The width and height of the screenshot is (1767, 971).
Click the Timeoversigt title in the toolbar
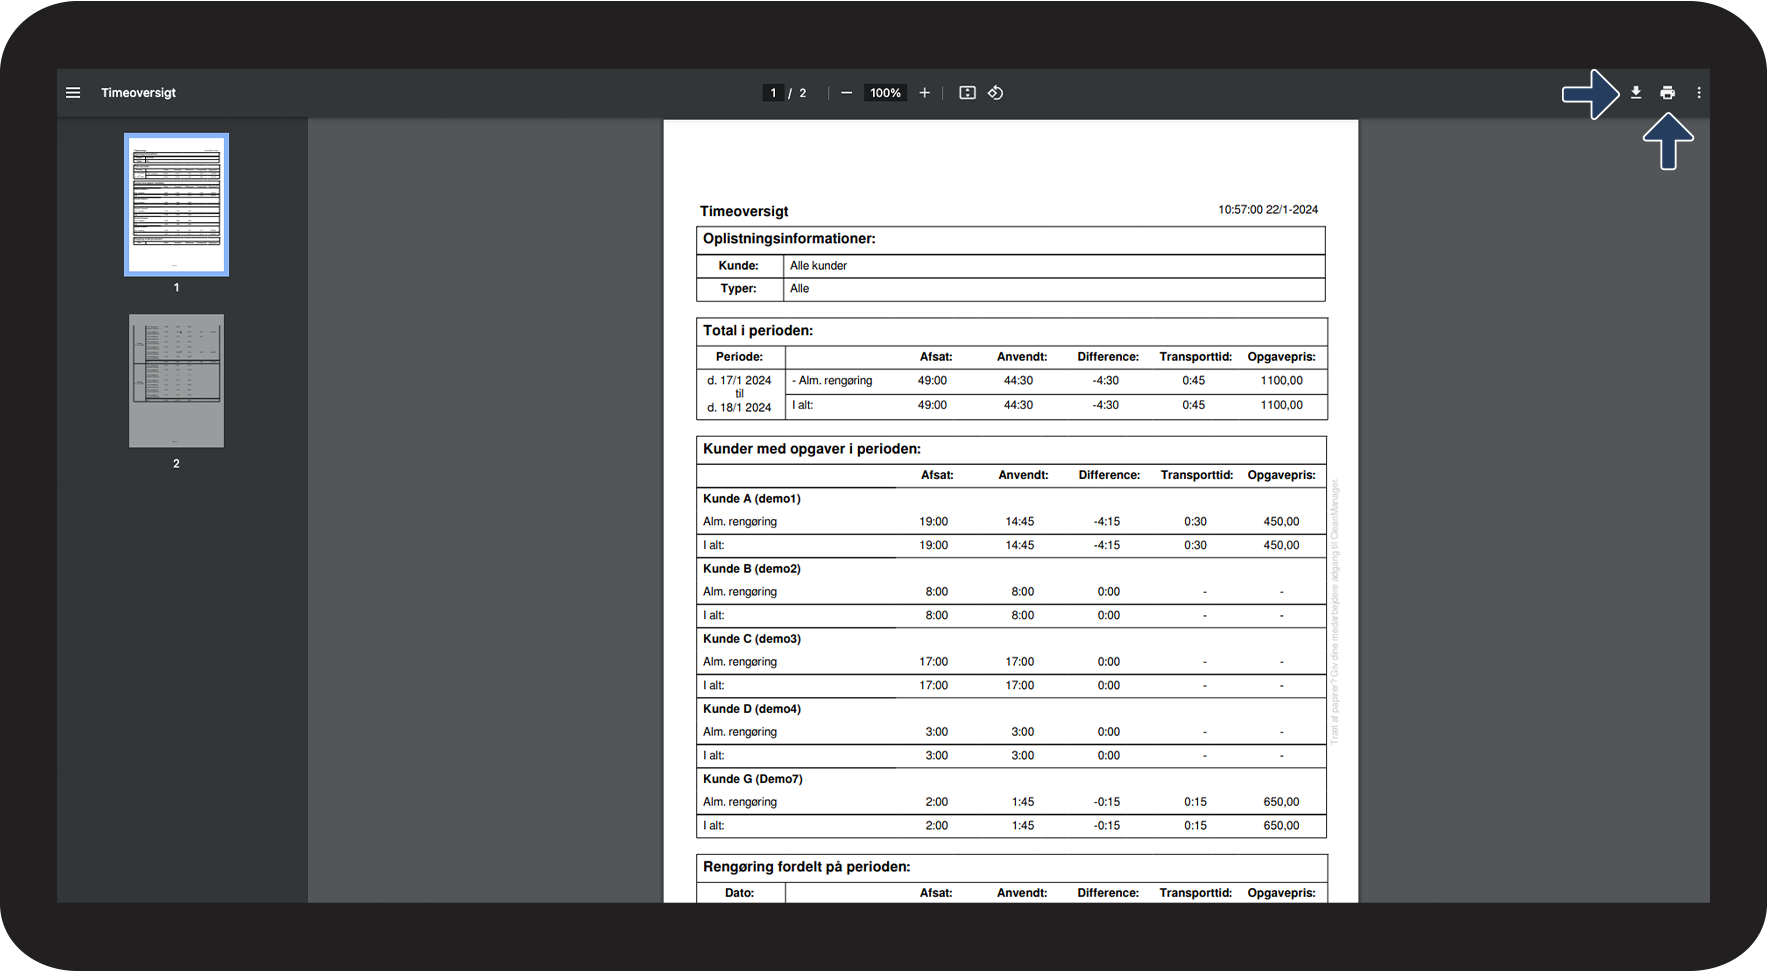[138, 93]
